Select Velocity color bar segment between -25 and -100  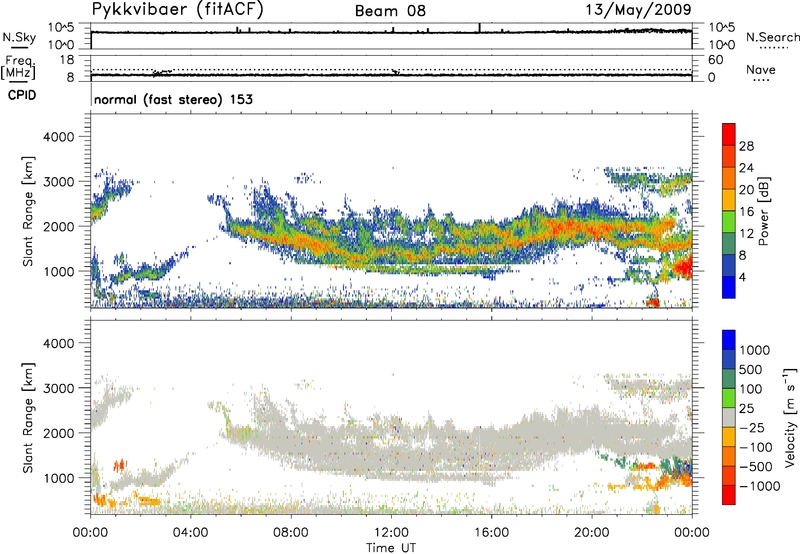click(x=729, y=437)
